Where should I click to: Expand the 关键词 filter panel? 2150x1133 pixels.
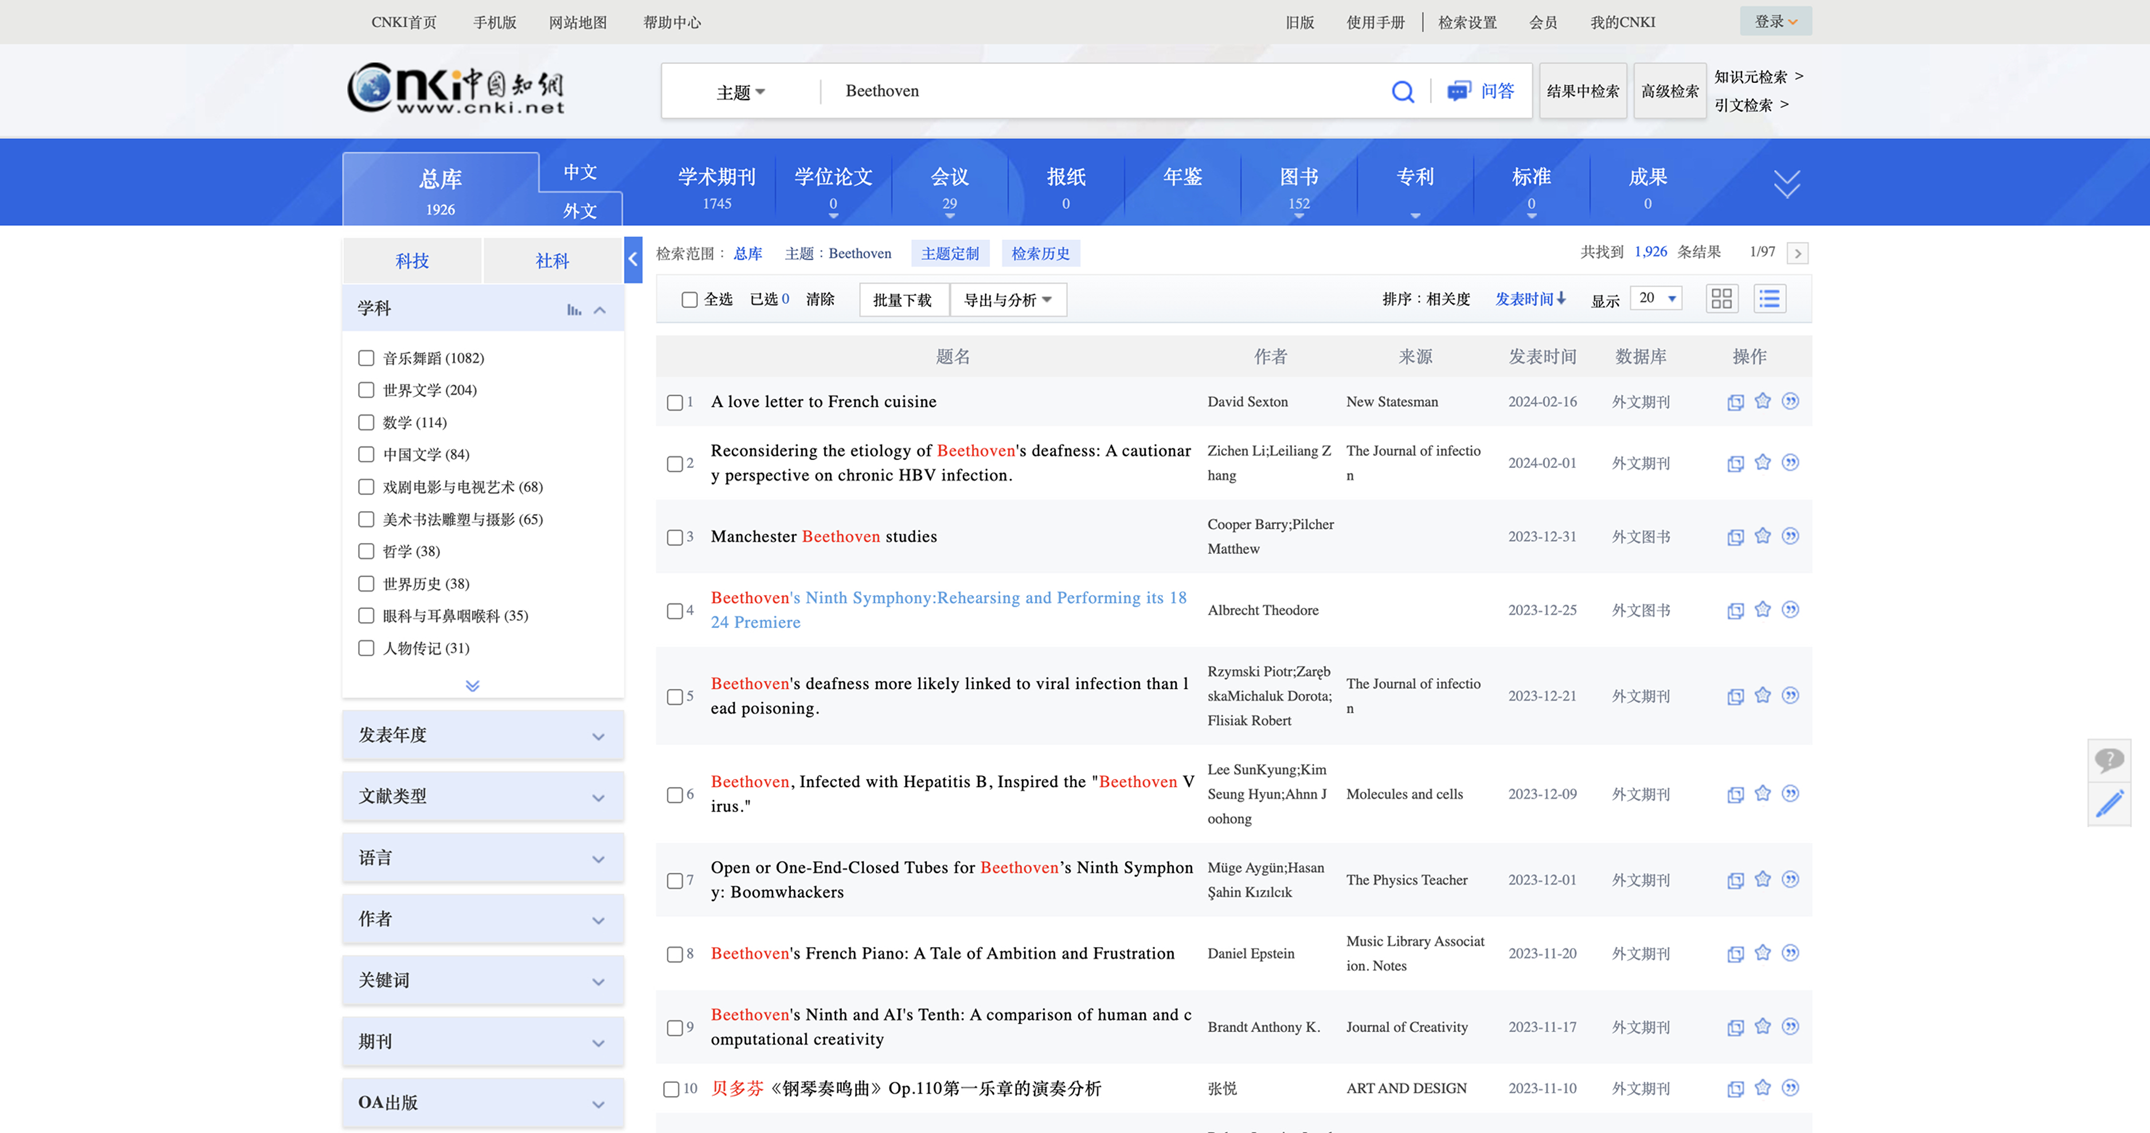coord(483,980)
